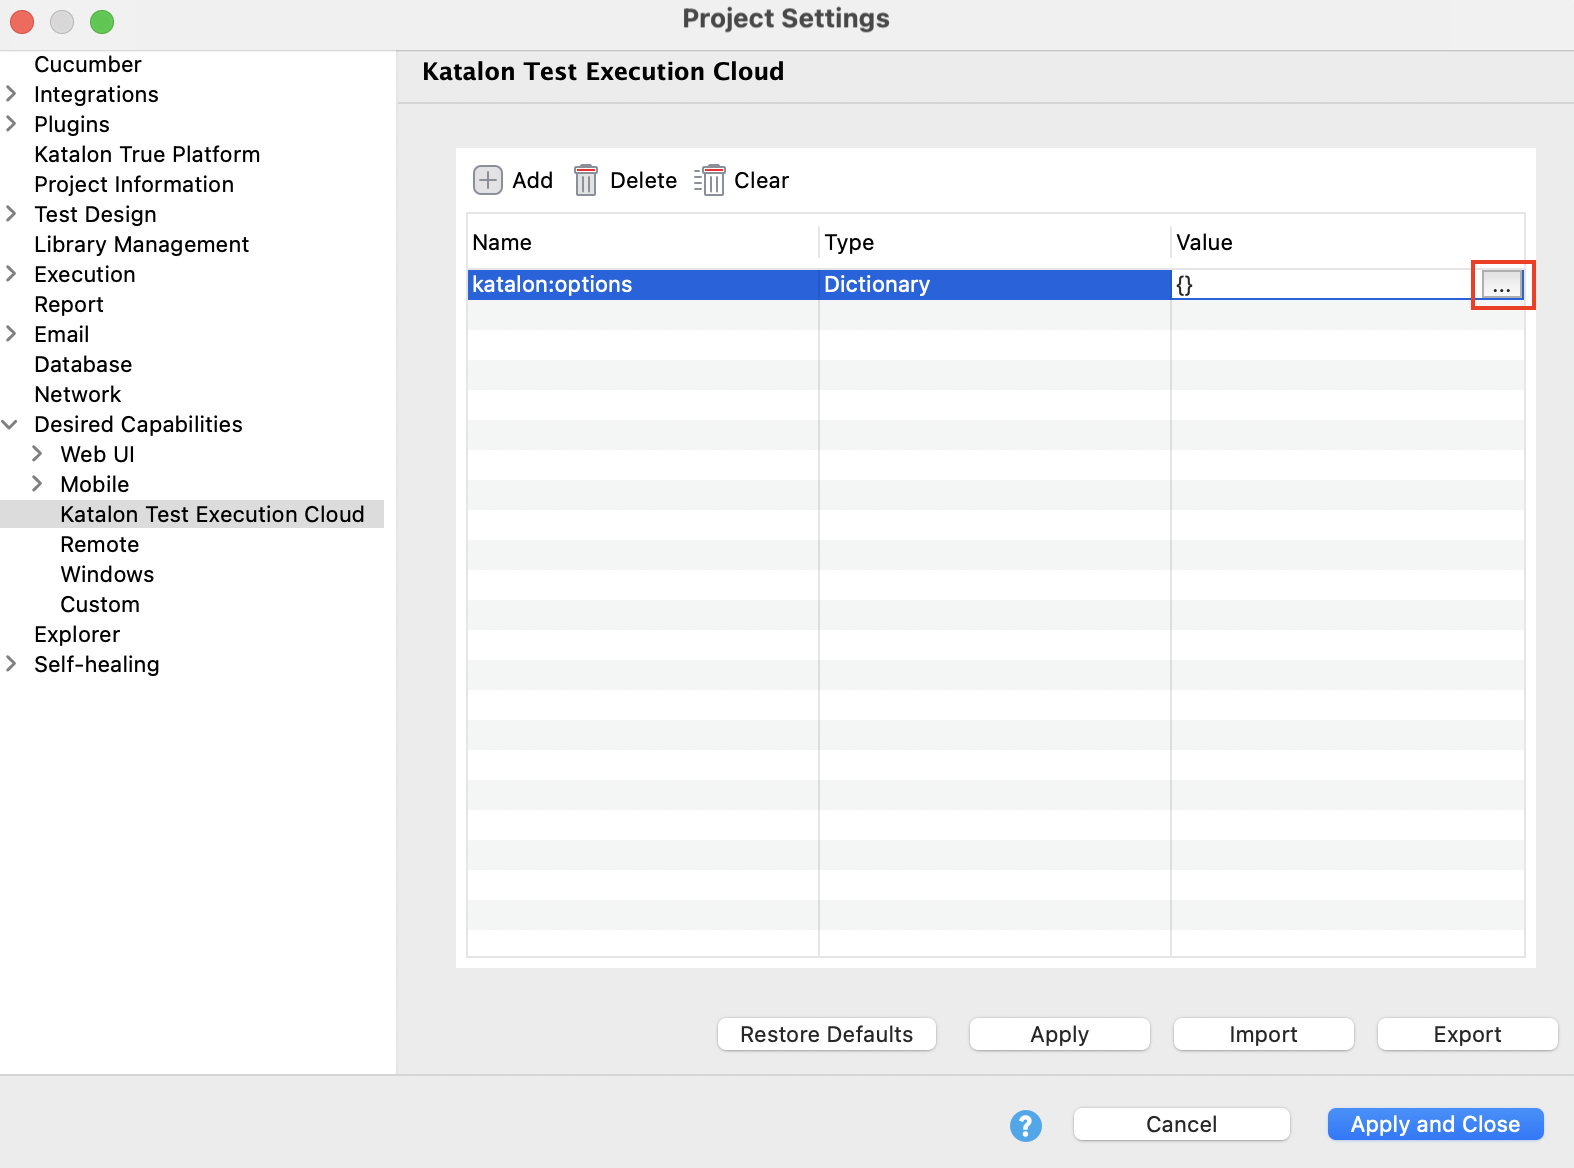The width and height of the screenshot is (1574, 1168).
Task: Select Library Management item
Action: (x=141, y=244)
